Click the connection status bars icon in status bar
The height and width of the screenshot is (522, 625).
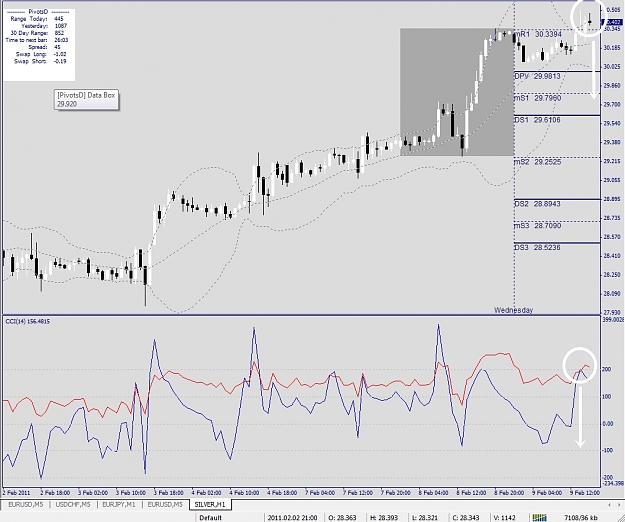(539, 518)
